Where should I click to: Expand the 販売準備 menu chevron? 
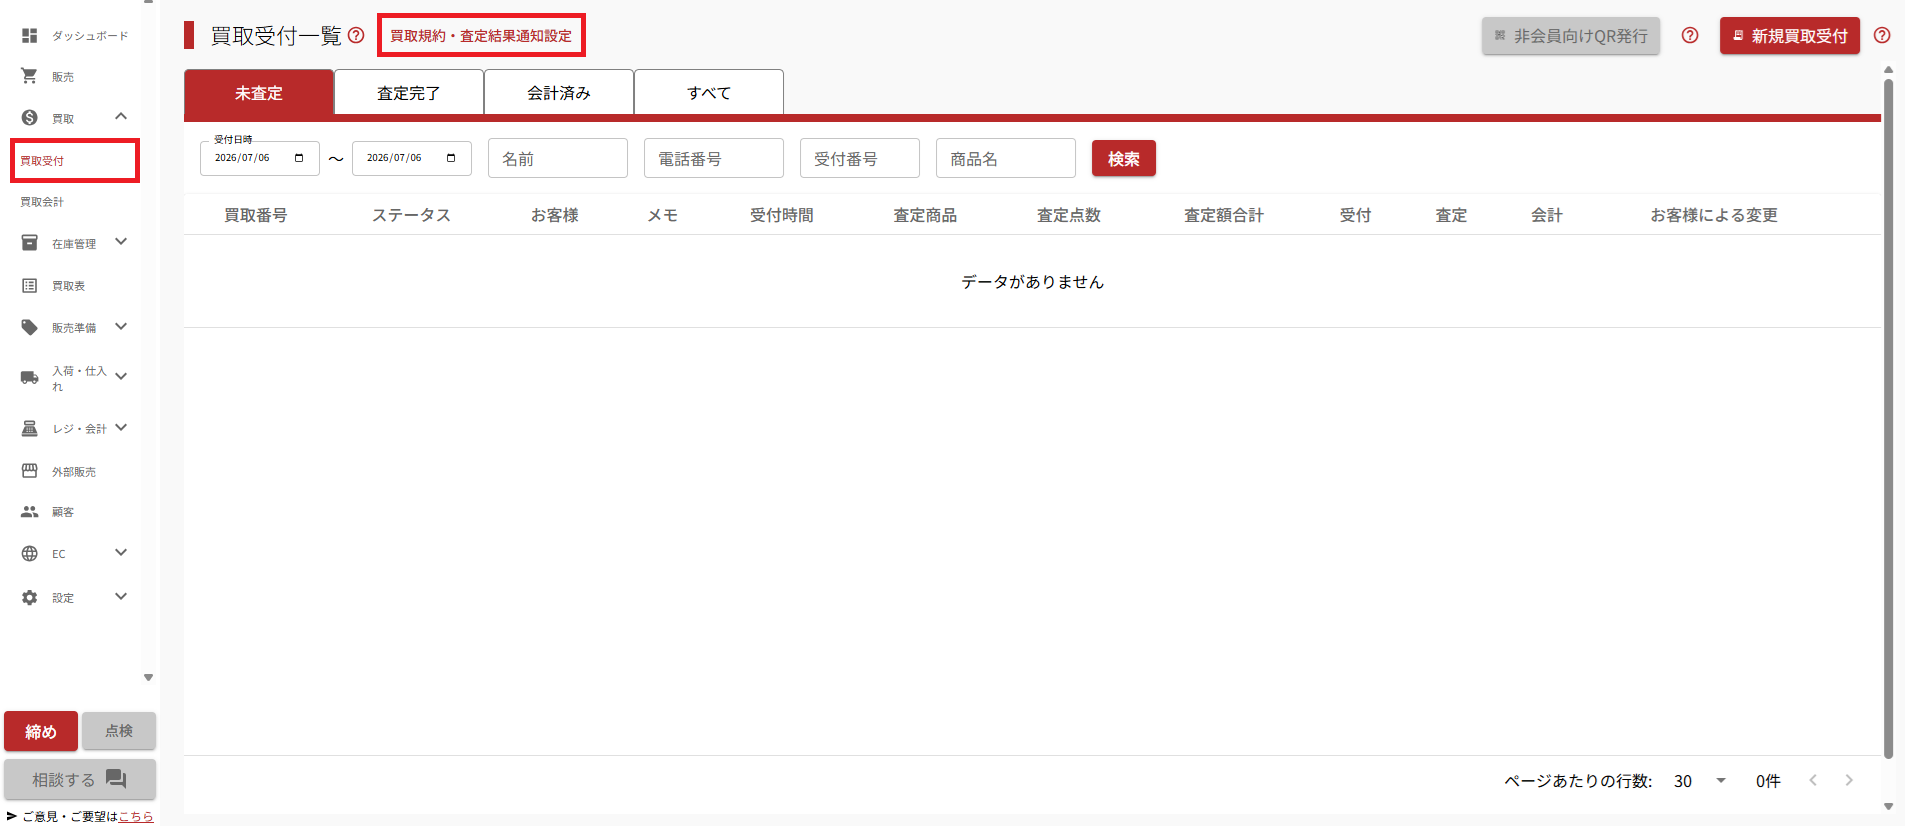pyautogui.click(x=121, y=327)
